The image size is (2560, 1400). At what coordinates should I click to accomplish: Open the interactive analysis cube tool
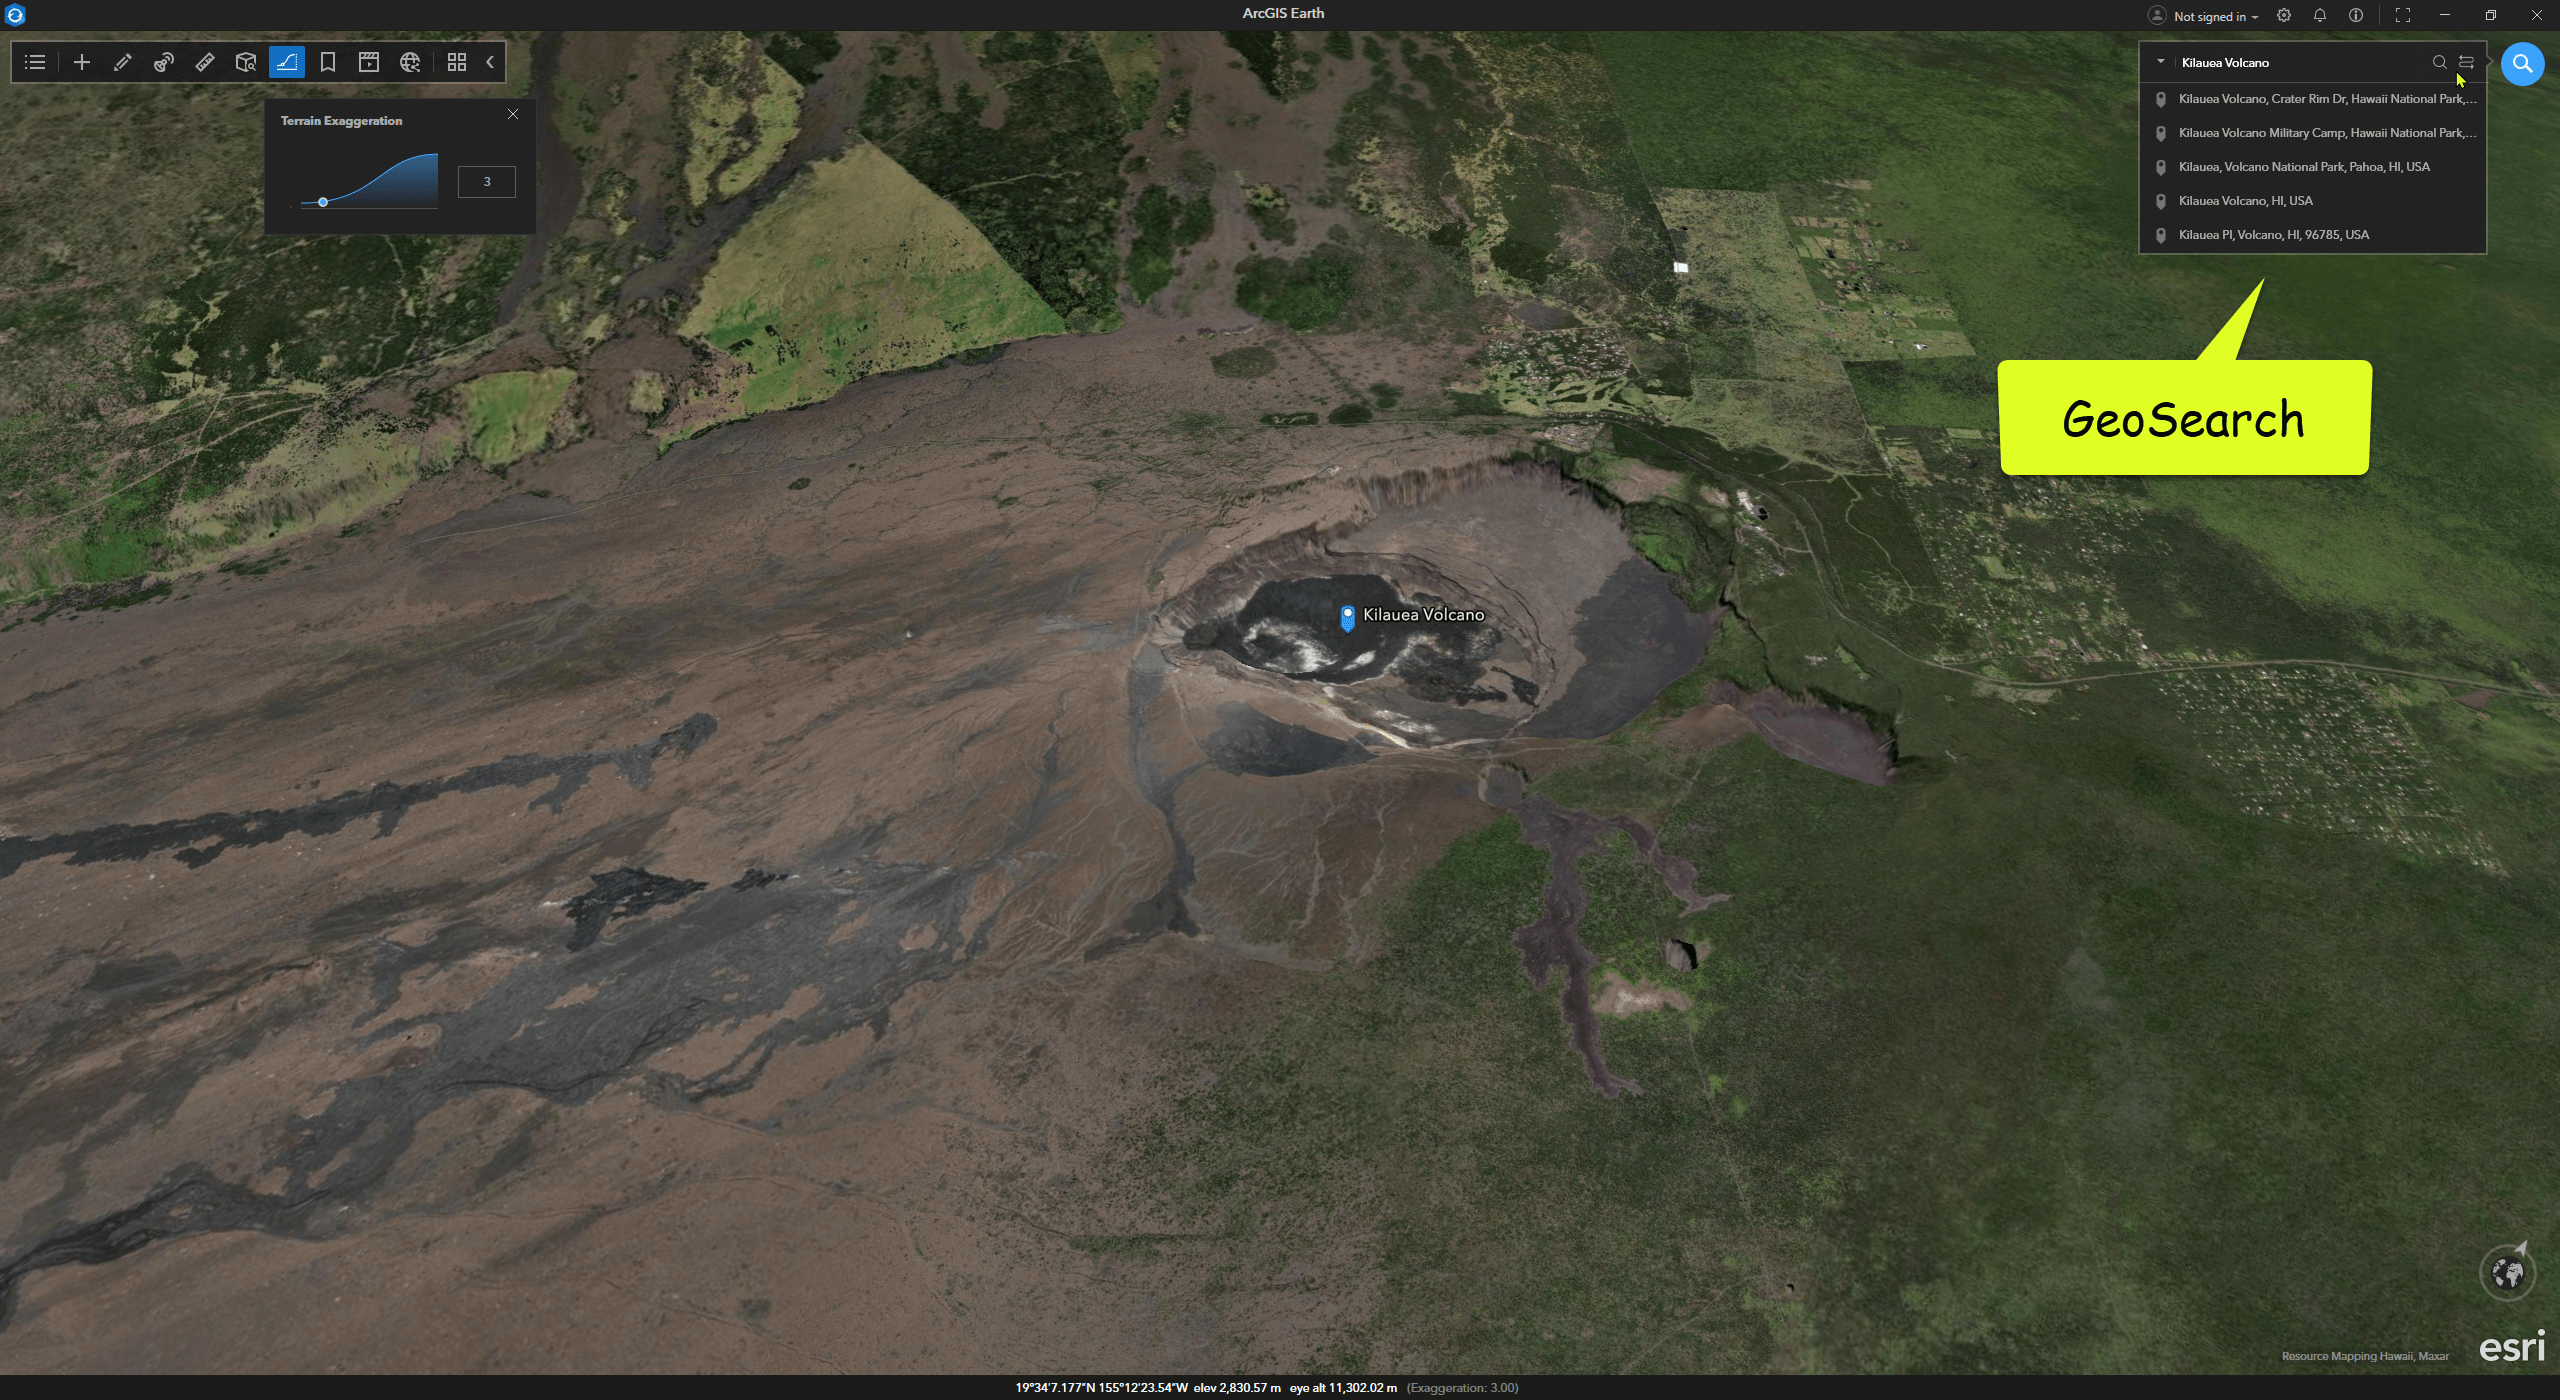tap(246, 62)
